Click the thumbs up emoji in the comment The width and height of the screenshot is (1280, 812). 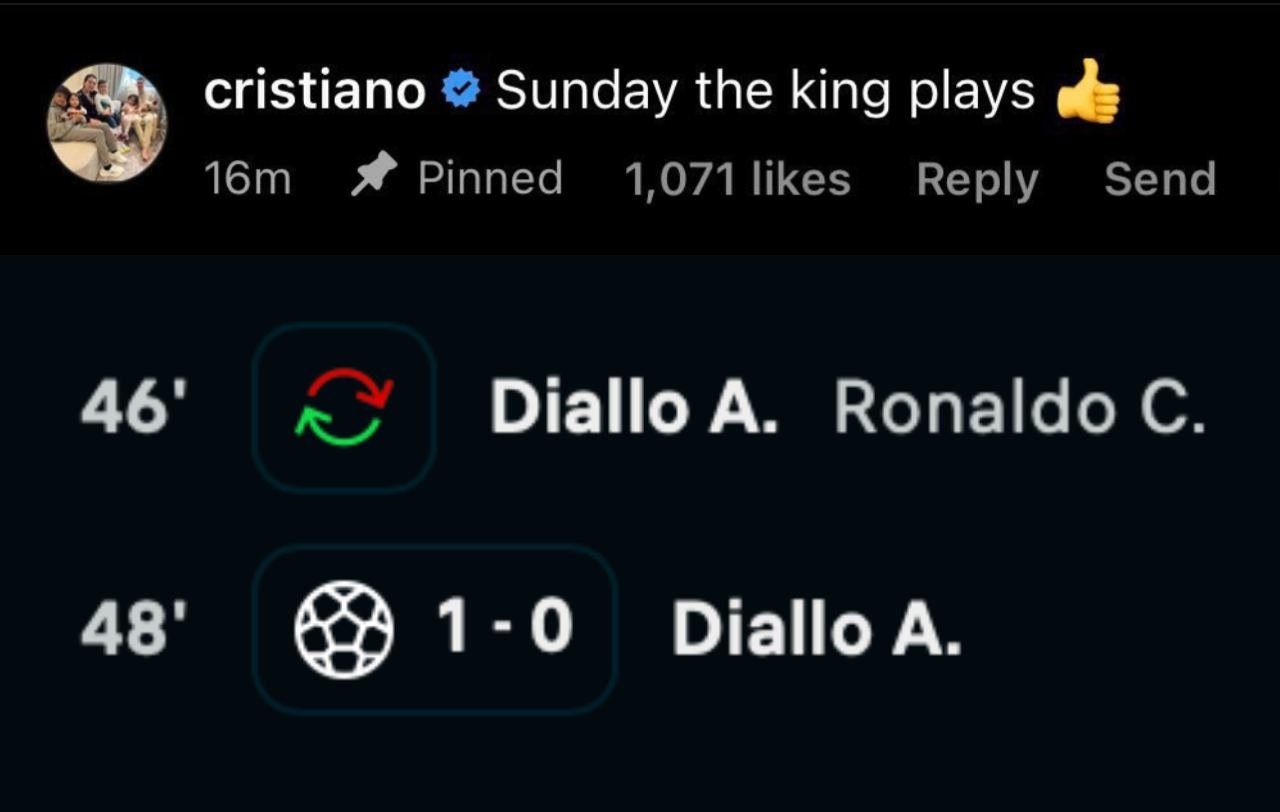tap(1088, 92)
